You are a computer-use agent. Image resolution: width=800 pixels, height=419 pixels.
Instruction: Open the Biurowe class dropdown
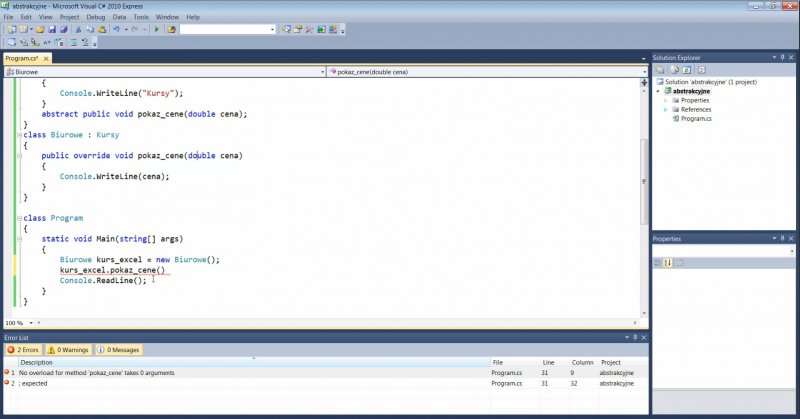pyautogui.click(x=320, y=72)
